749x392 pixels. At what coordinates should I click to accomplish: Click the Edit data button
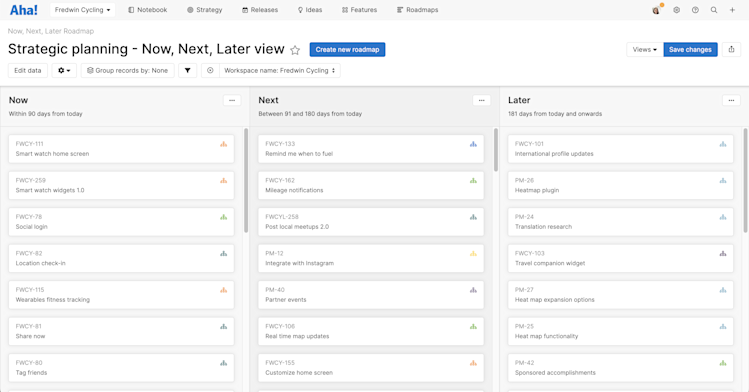pyautogui.click(x=28, y=71)
